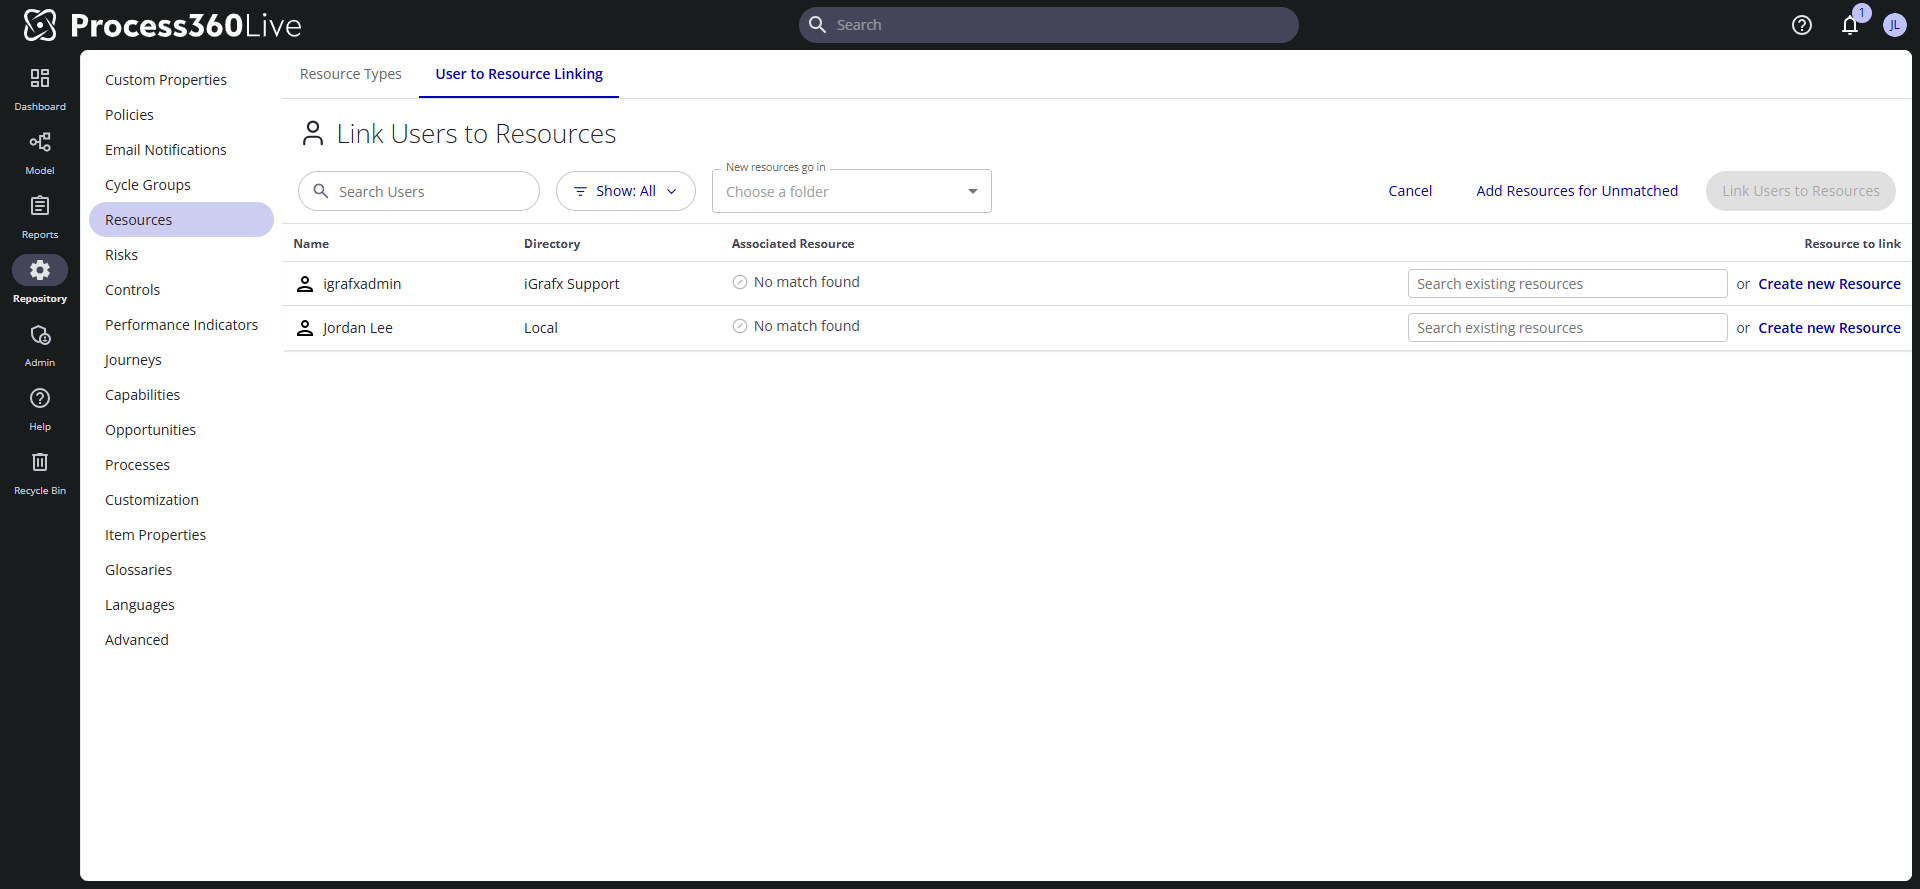1920x889 pixels.
Task: Focus the Search Users field
Action: click(x=419, y=191)
